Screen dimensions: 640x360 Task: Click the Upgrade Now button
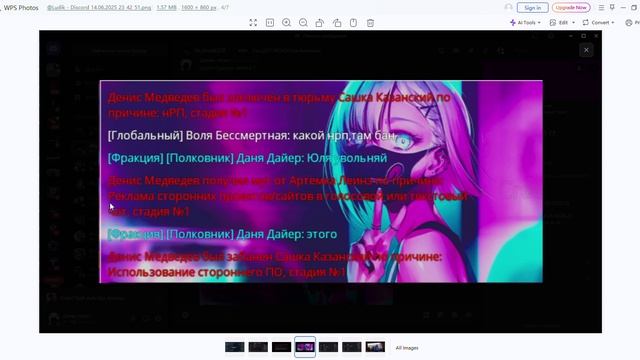(x=571, y=8)
